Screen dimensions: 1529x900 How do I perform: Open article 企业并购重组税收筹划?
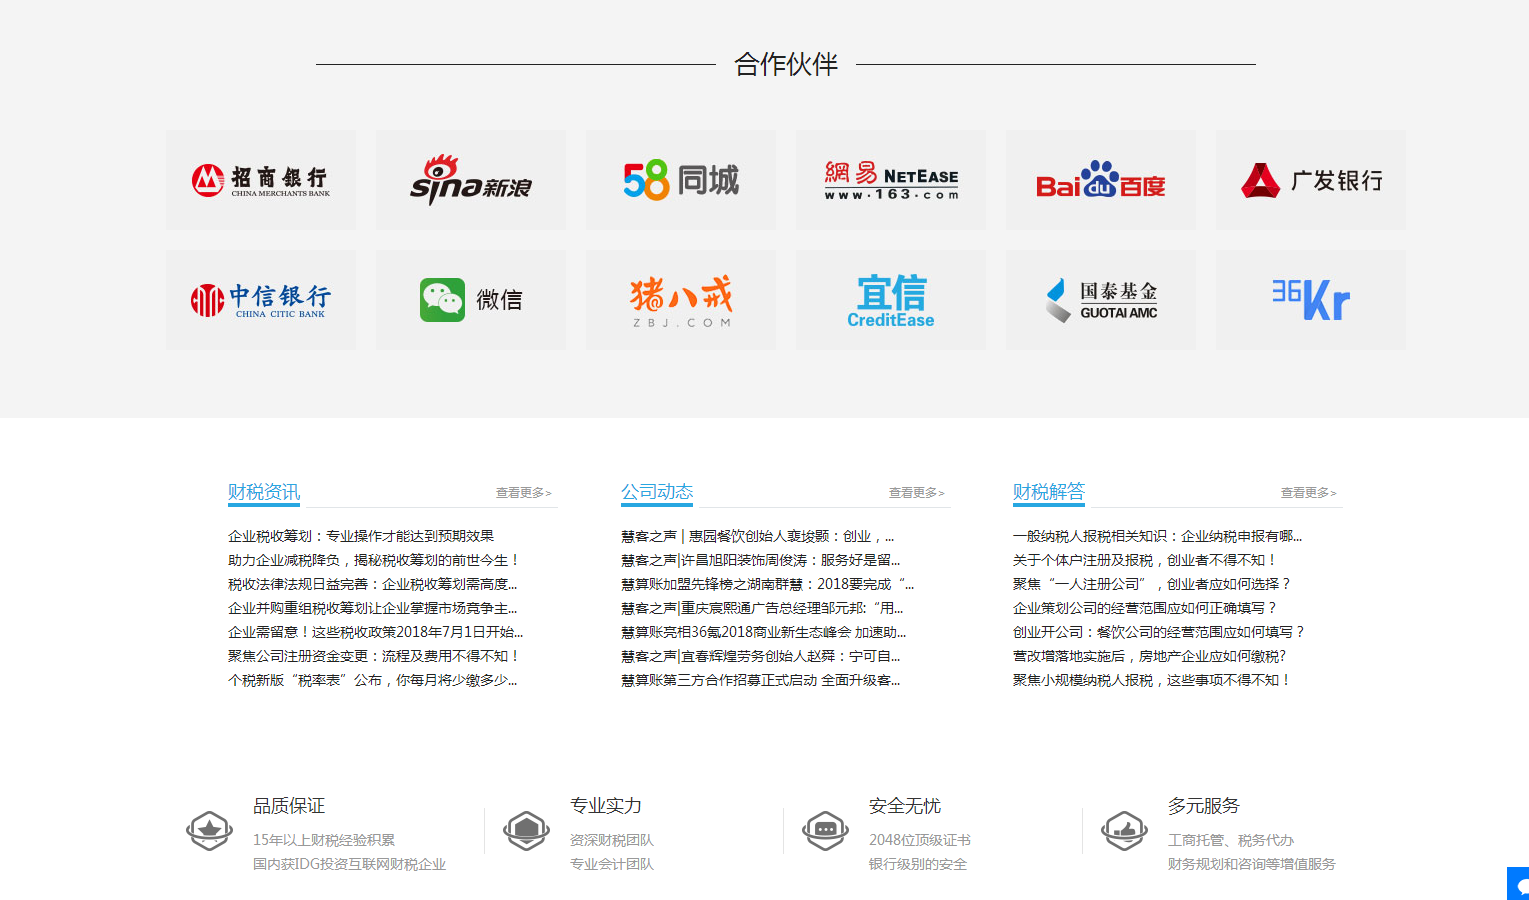(x=373, y=608)
